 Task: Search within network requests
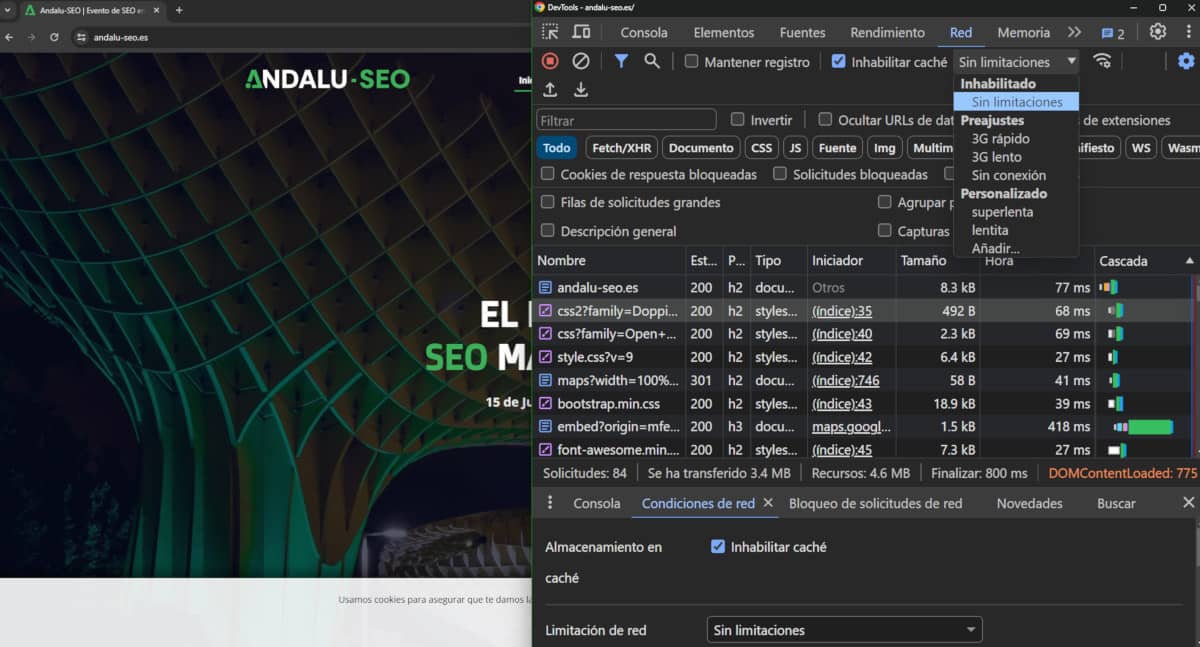tap(651, 61)
